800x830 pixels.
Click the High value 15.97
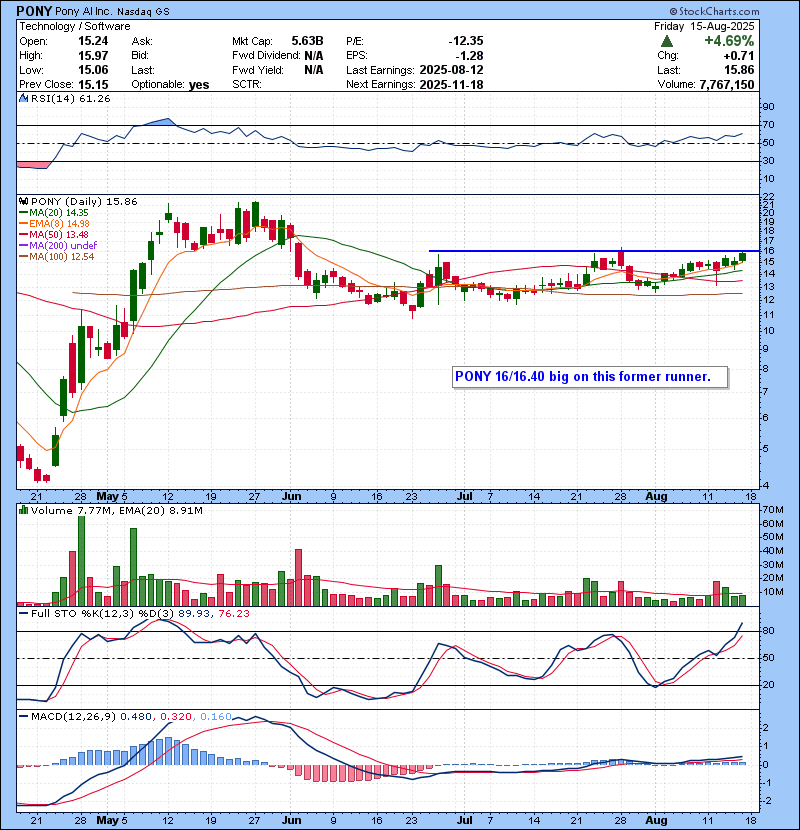(93, 56)
